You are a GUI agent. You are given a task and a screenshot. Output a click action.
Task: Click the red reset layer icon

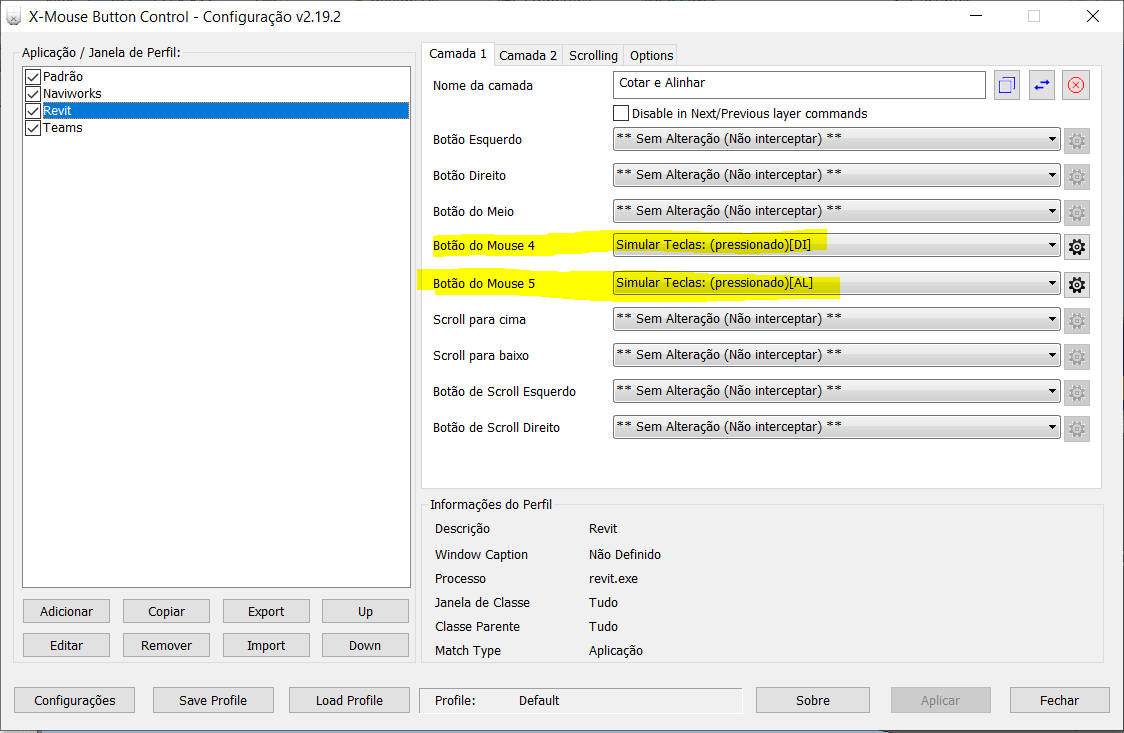click(1076, 85)
